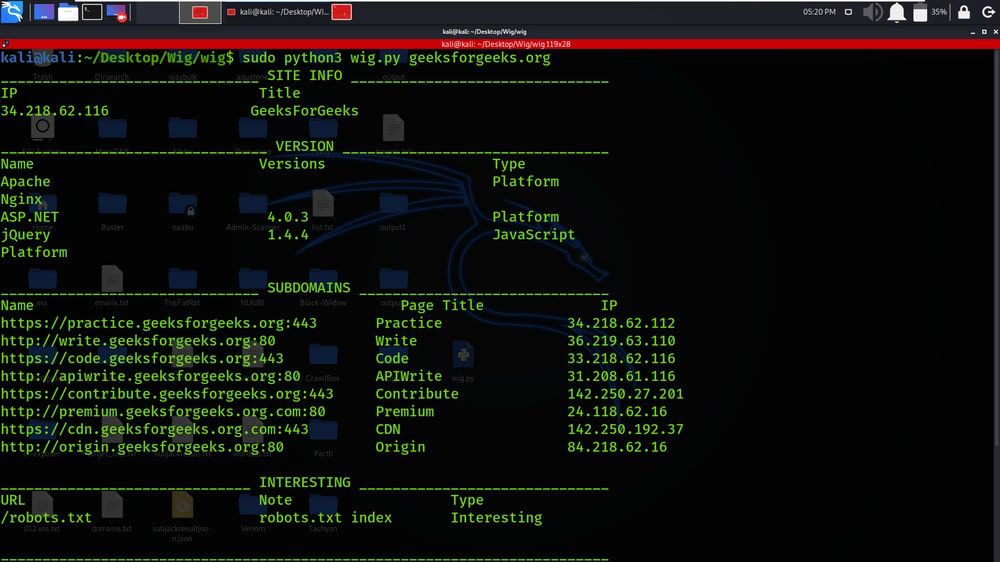The width and height of the screenshot is (1000, 562).
Task: Select the Practice page title
Action: pyautogui.click(x=408, y=323)
